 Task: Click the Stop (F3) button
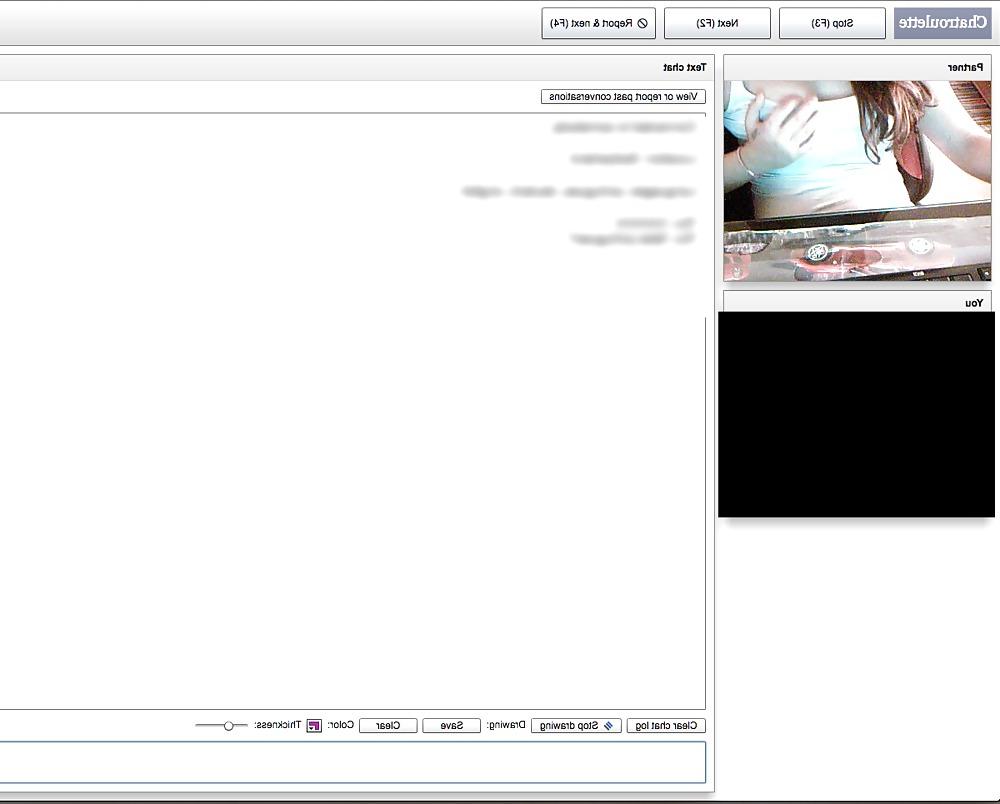[832, 23]
